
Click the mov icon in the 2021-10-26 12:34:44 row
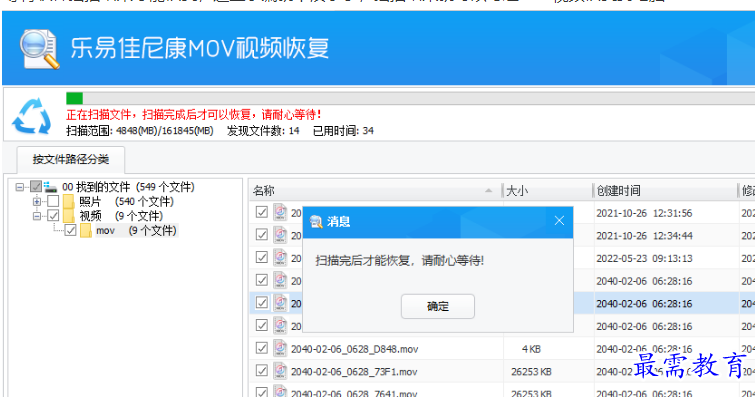pyautogui.click(x=280, y=235)
